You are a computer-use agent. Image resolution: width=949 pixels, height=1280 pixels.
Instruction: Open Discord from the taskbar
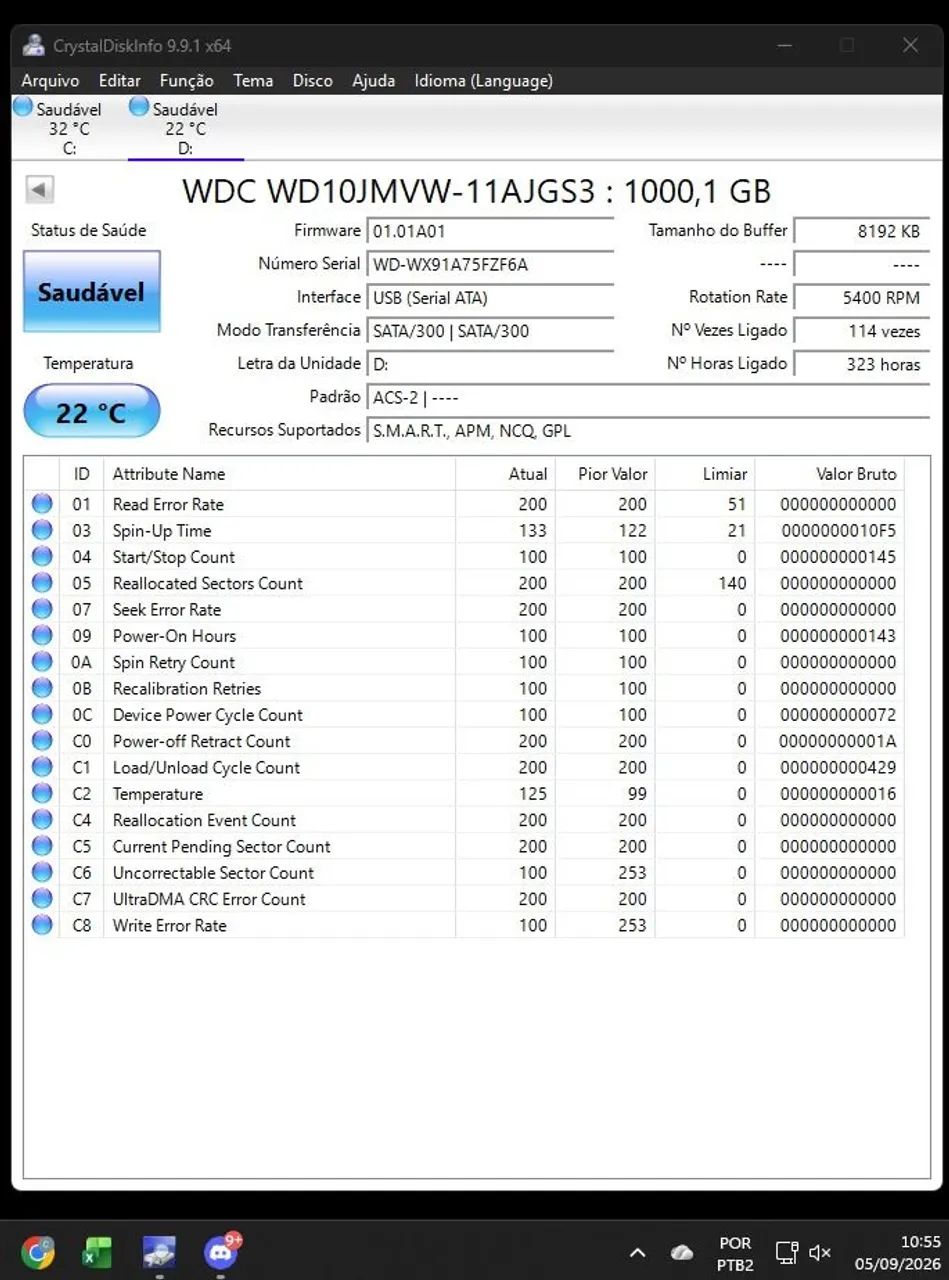tap(220, 1251)
